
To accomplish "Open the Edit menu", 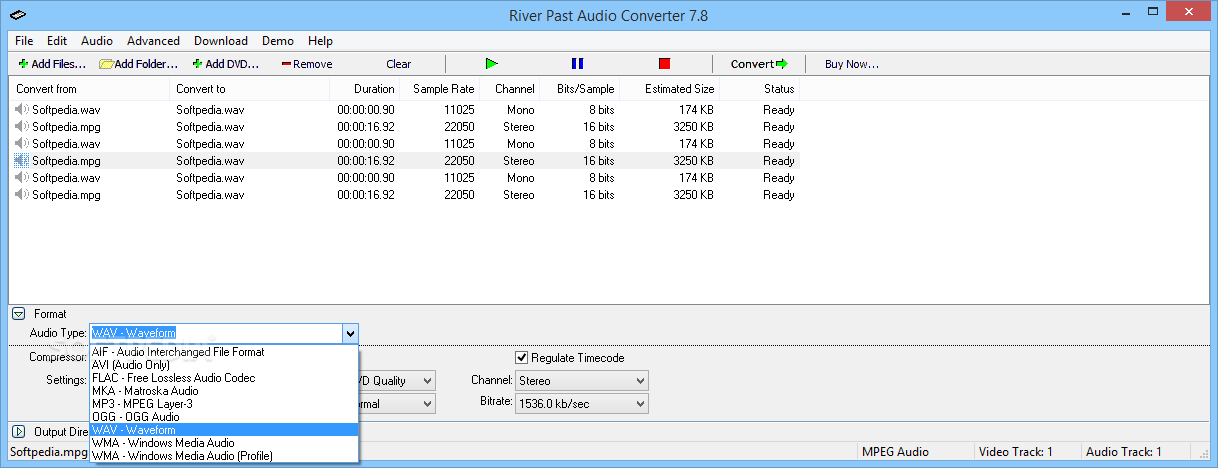I will 57,41.
